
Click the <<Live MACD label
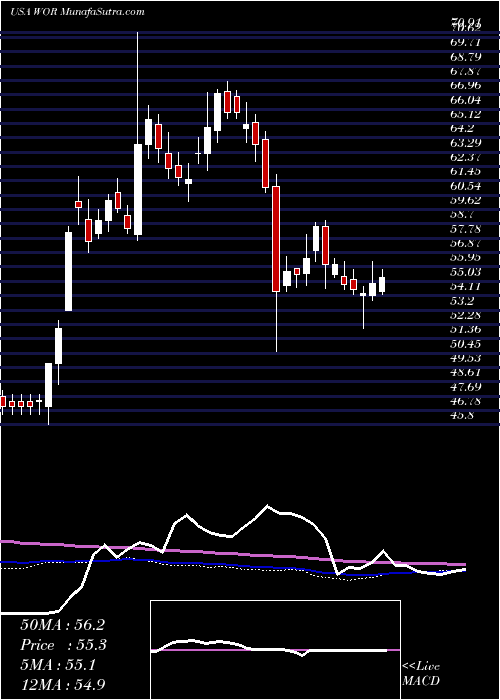[421, 674]
